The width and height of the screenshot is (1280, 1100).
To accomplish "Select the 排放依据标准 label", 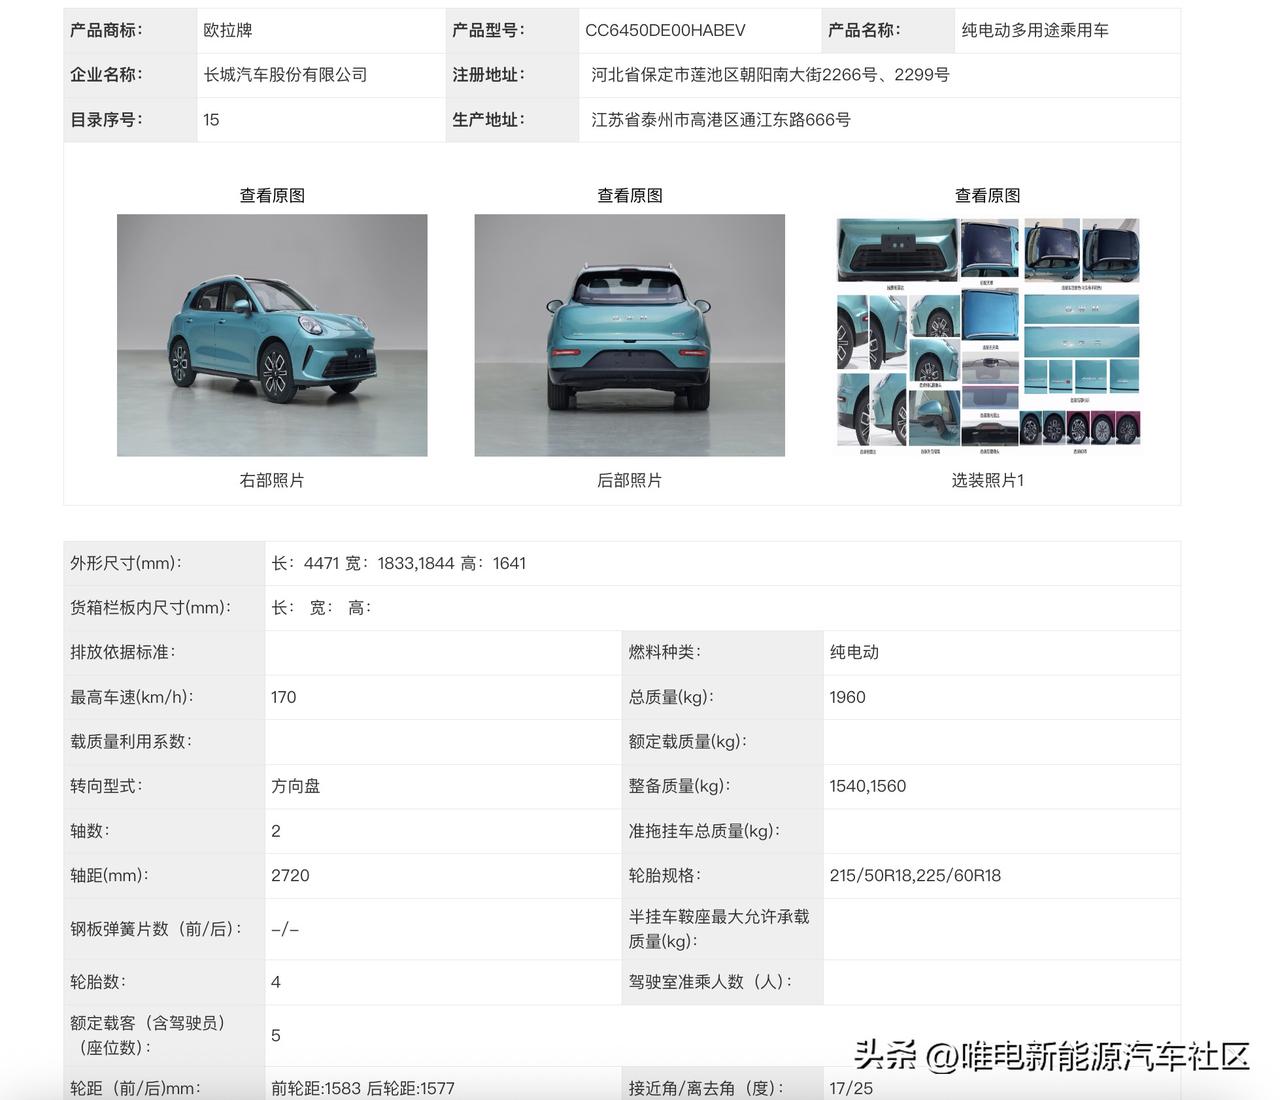I will pyautogui.click(x=123, y=652).
